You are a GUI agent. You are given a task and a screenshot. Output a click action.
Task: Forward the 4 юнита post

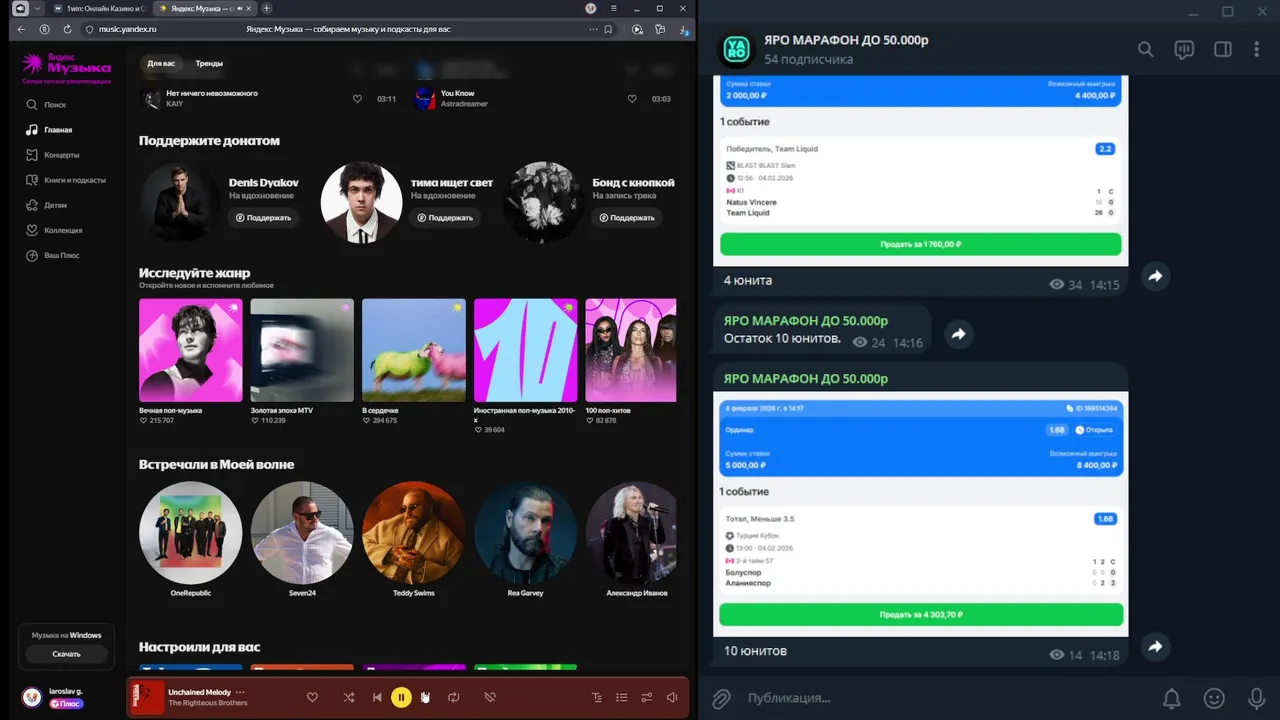pos(1155,276)
